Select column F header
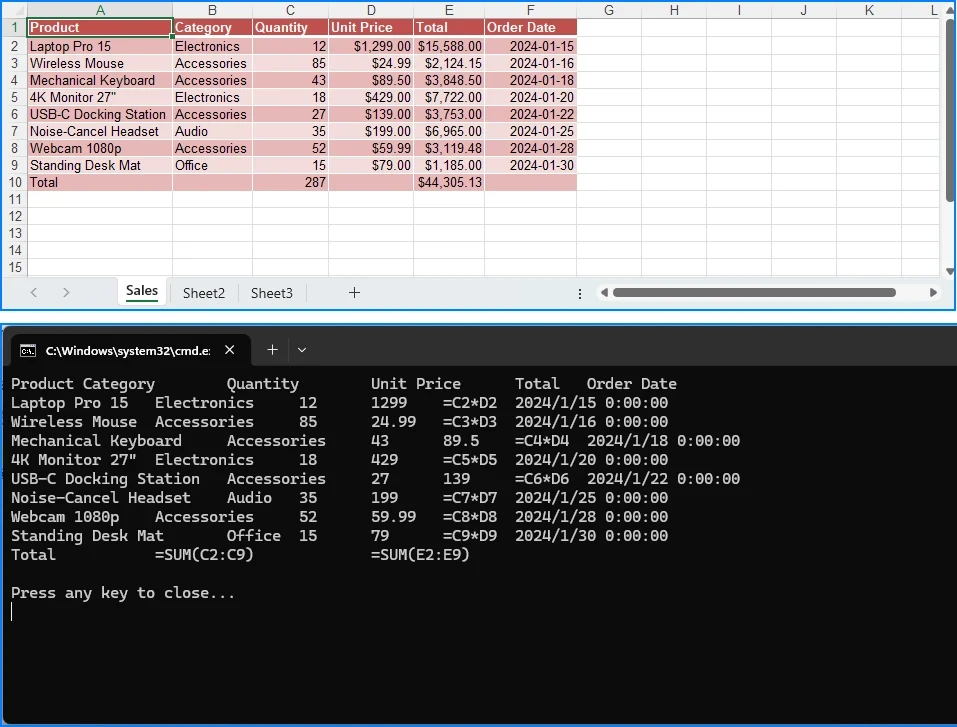957x727 pixels. (x=530, y=10)
